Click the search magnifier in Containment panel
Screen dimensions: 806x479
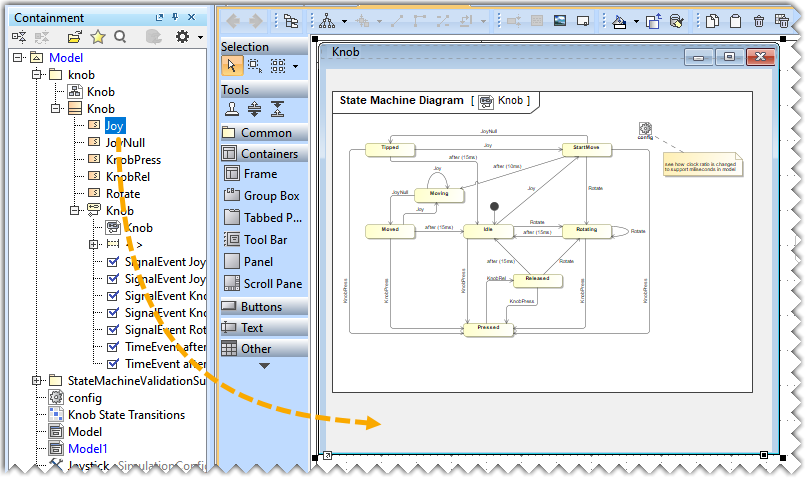120,38
